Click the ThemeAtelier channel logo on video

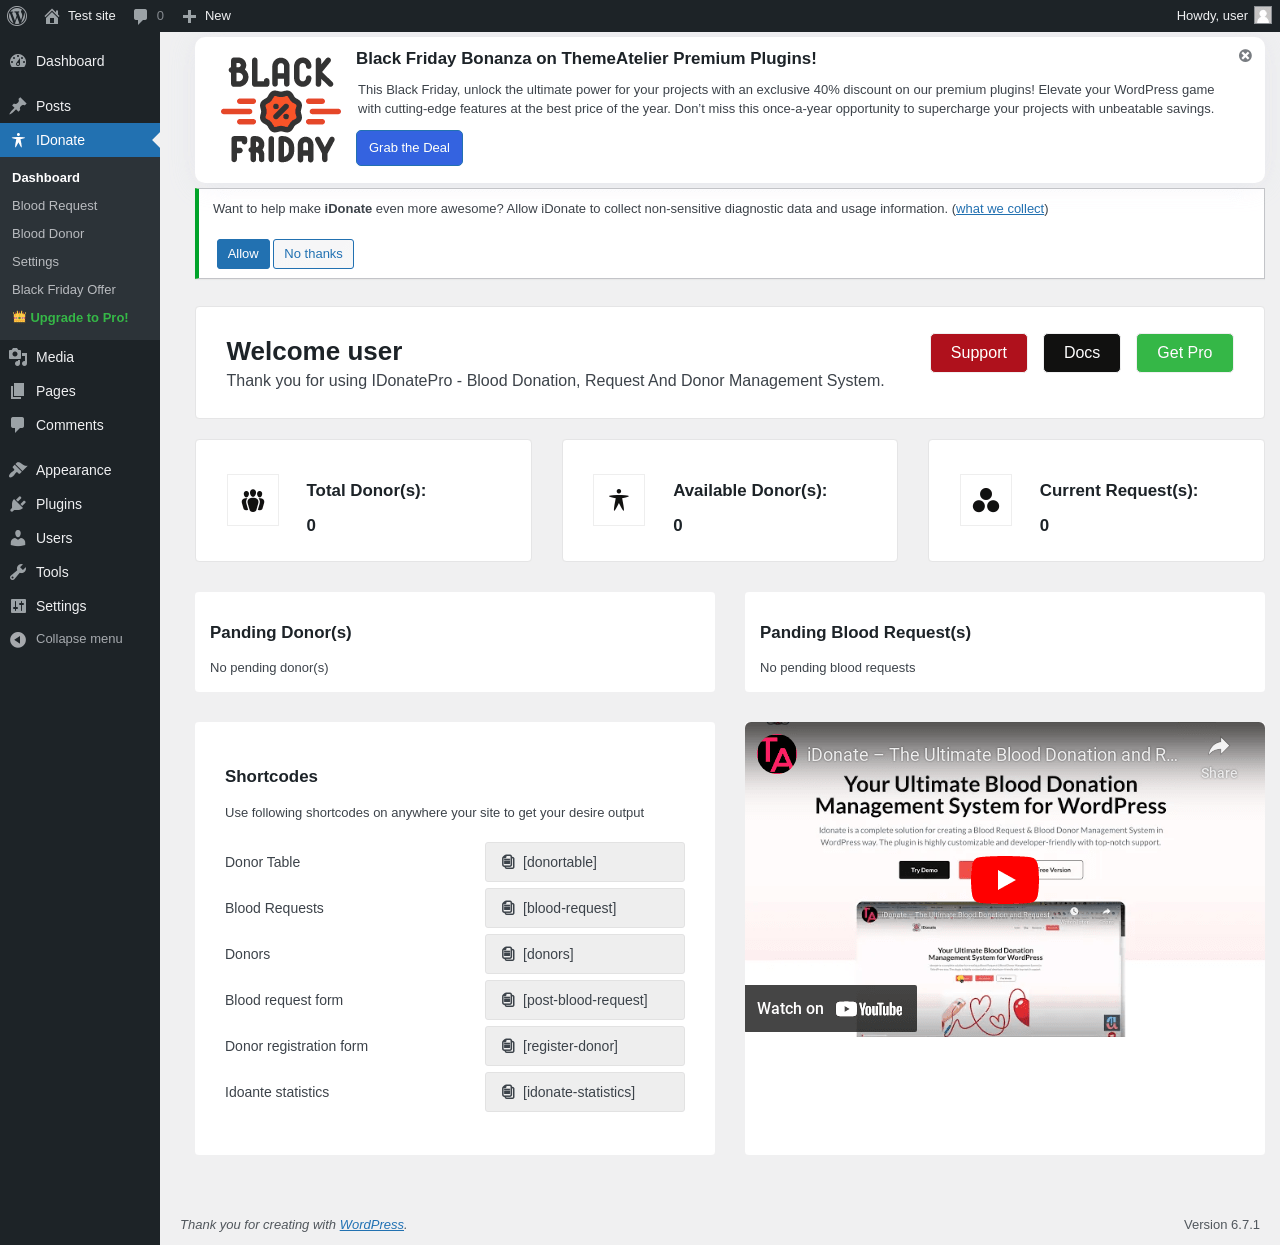777,754
